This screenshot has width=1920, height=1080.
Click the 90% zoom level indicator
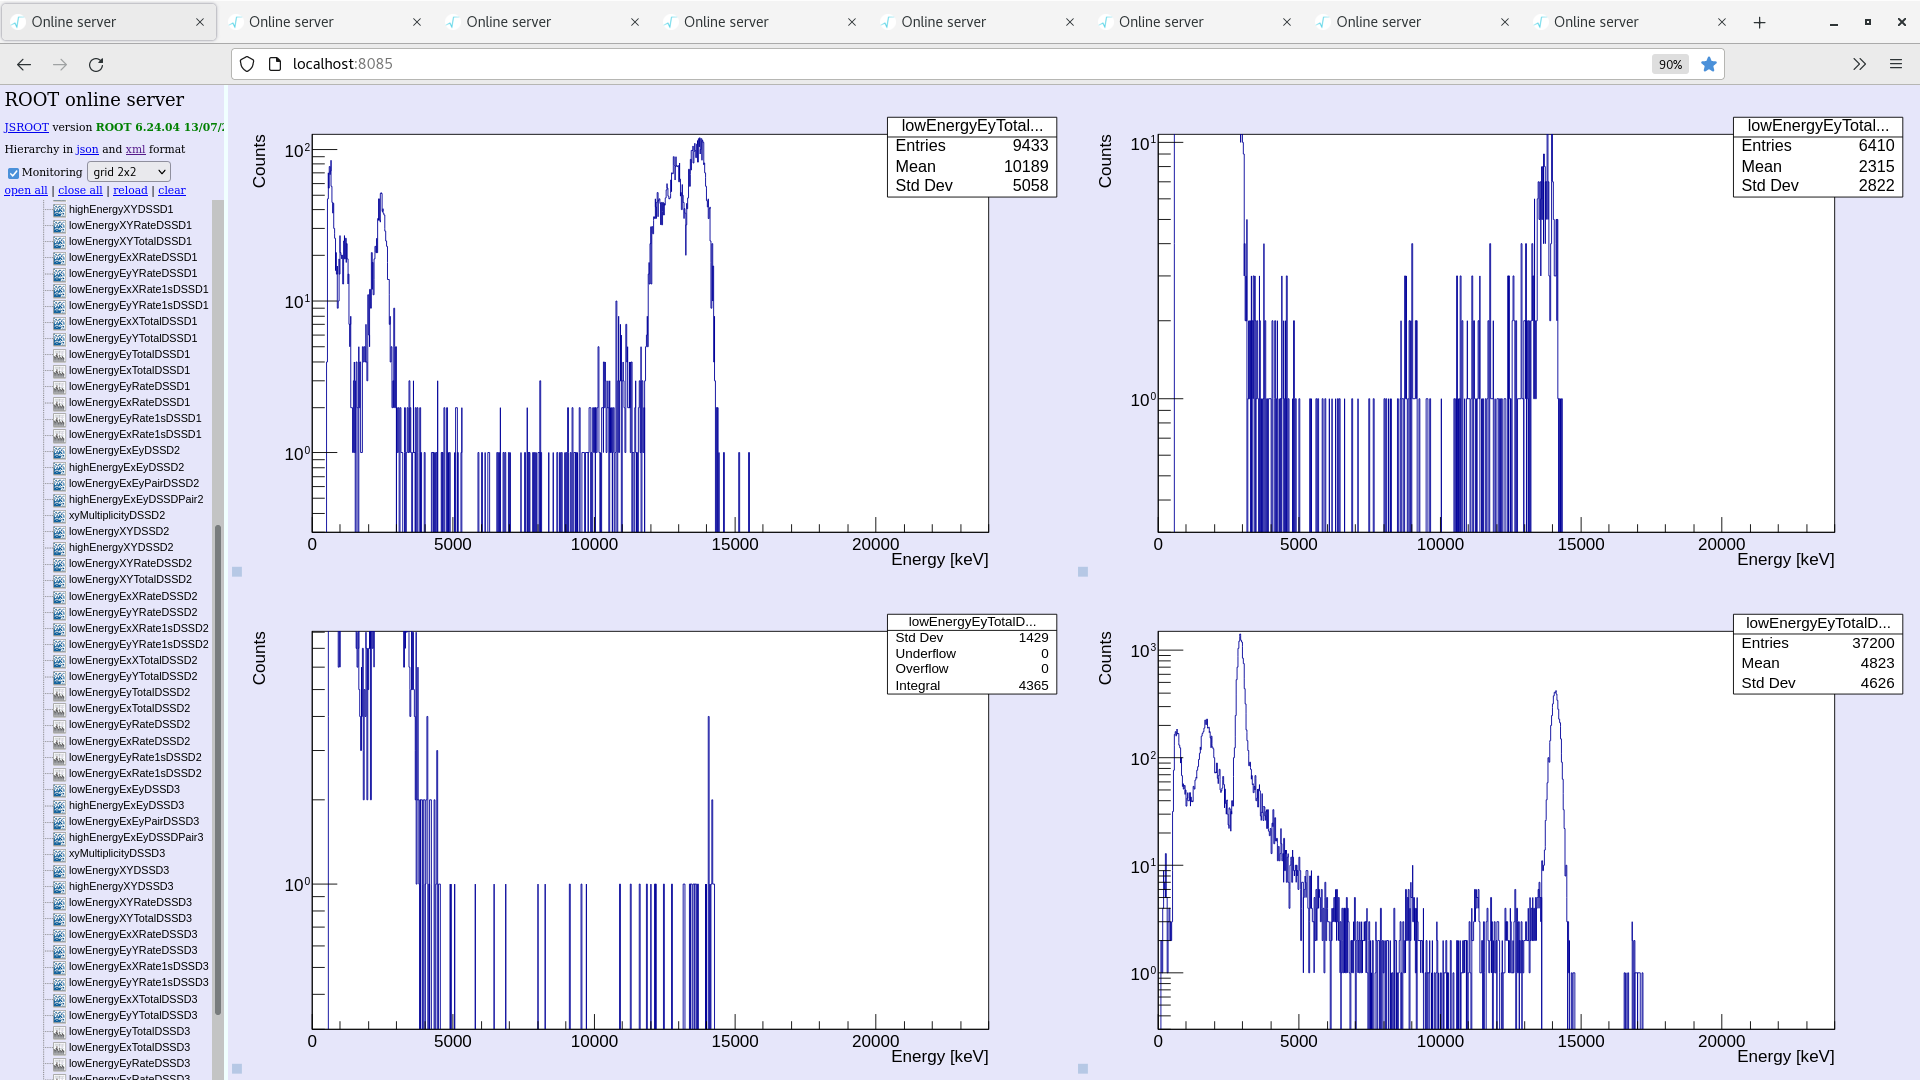(1669, 64)
